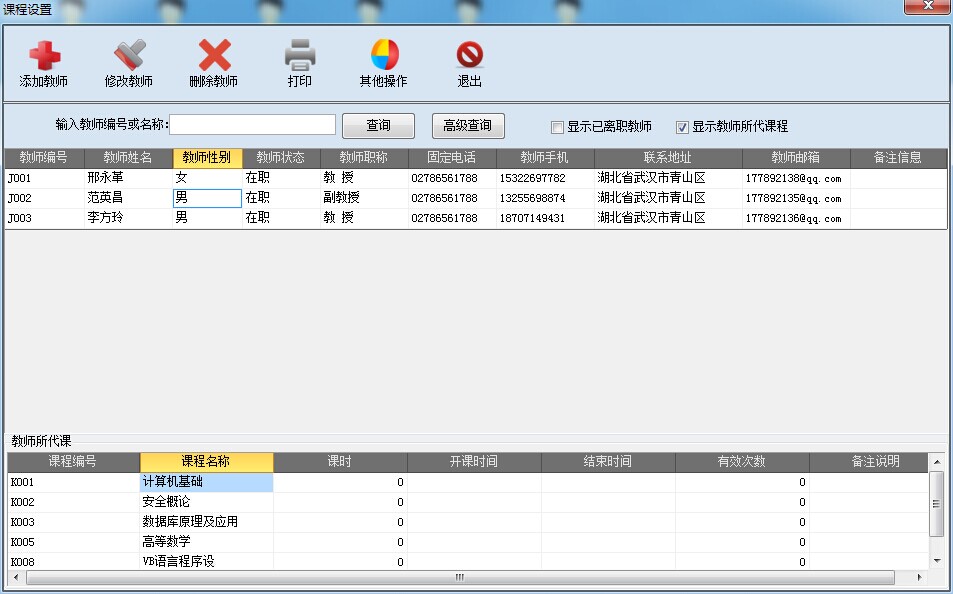Screen dimensions: 953x594
Task: Open Other Operations pie chart icon
Action: pos(384,56)
